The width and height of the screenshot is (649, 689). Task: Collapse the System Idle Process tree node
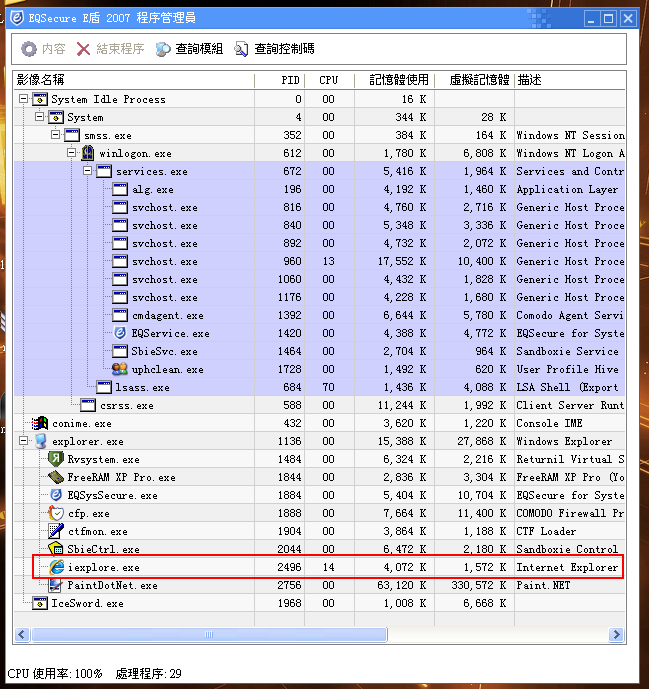[24, 99]
